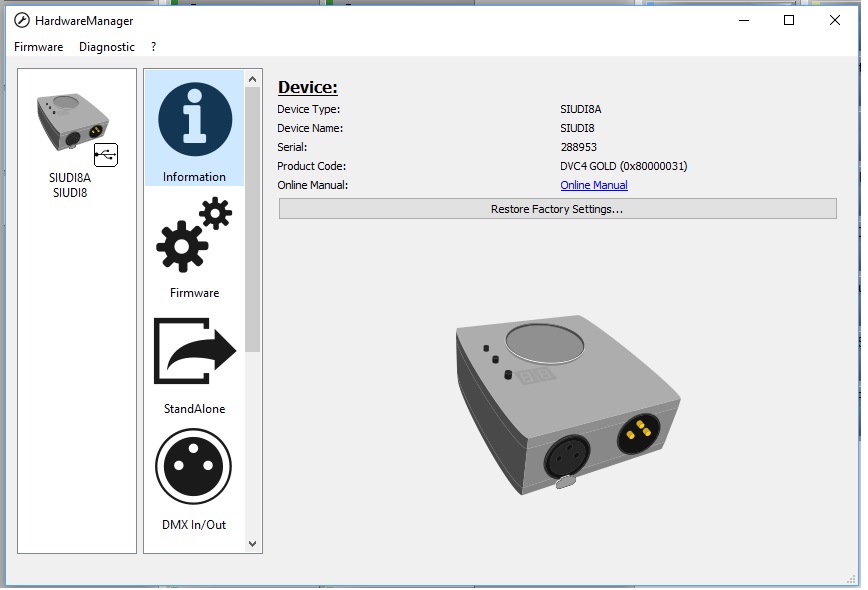Close the HardwareManager window
The image size is (868, 590).
pyautogui.click(x=835, y=20)
